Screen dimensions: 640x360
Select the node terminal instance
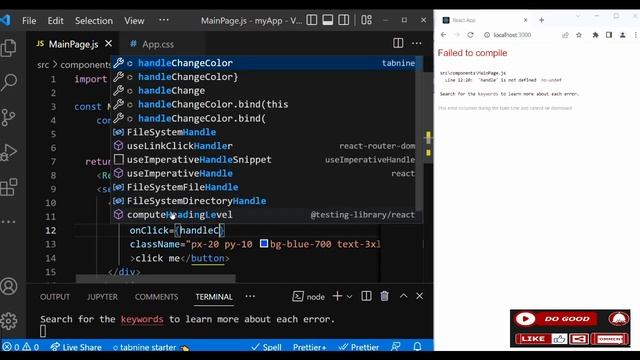click(309, 297)
